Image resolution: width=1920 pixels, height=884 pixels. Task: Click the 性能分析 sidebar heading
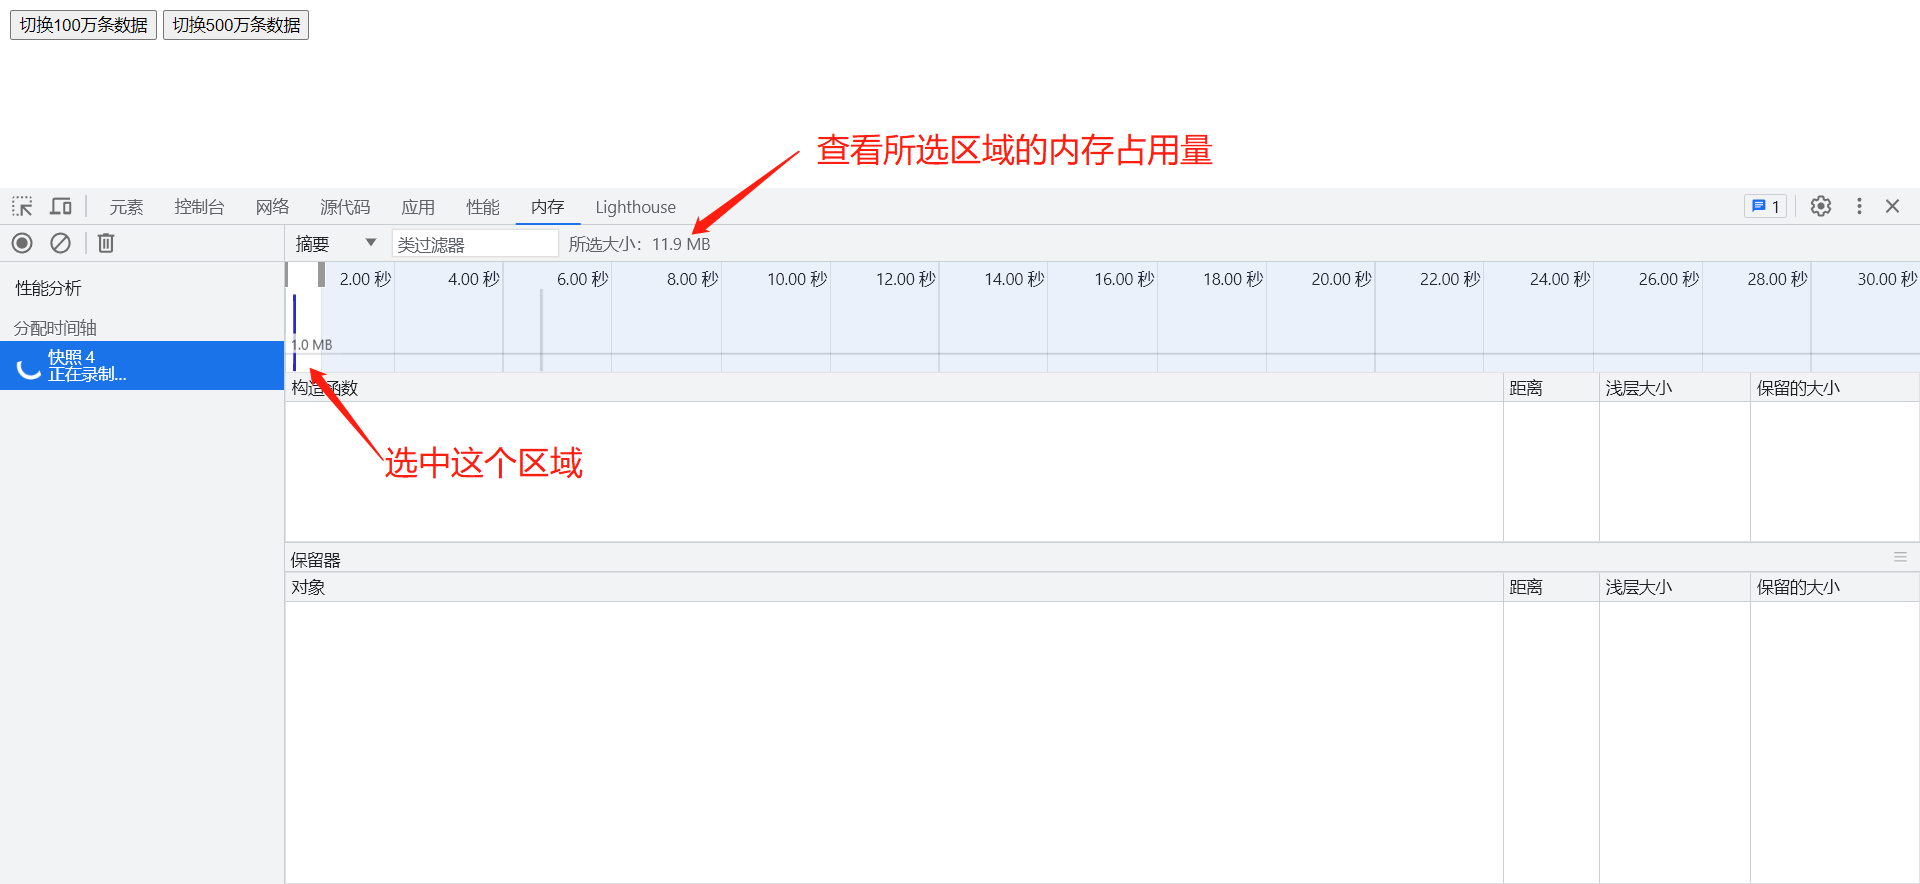48,288
